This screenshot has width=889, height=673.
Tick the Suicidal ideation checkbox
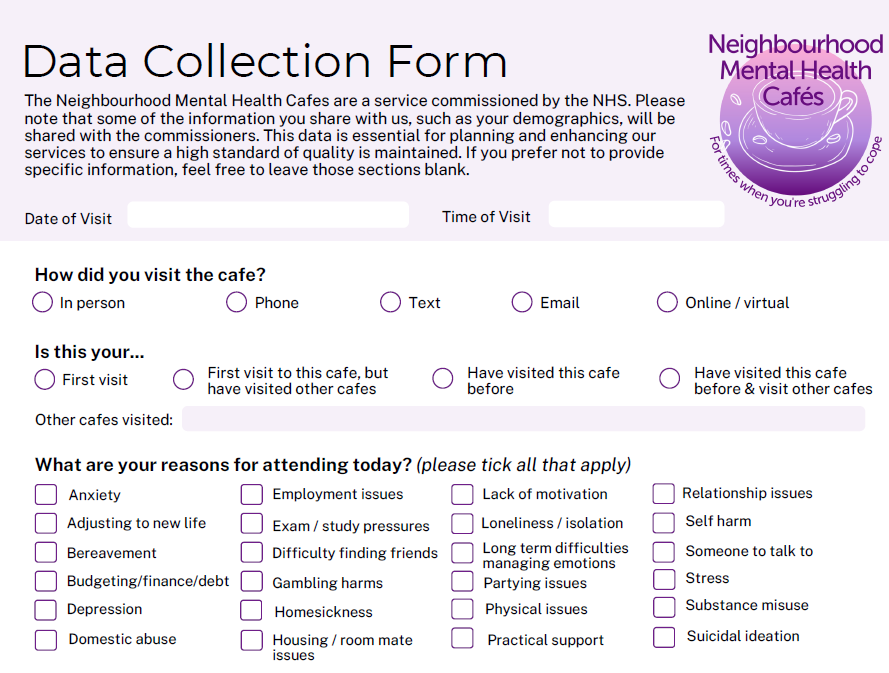pos(664,637)
